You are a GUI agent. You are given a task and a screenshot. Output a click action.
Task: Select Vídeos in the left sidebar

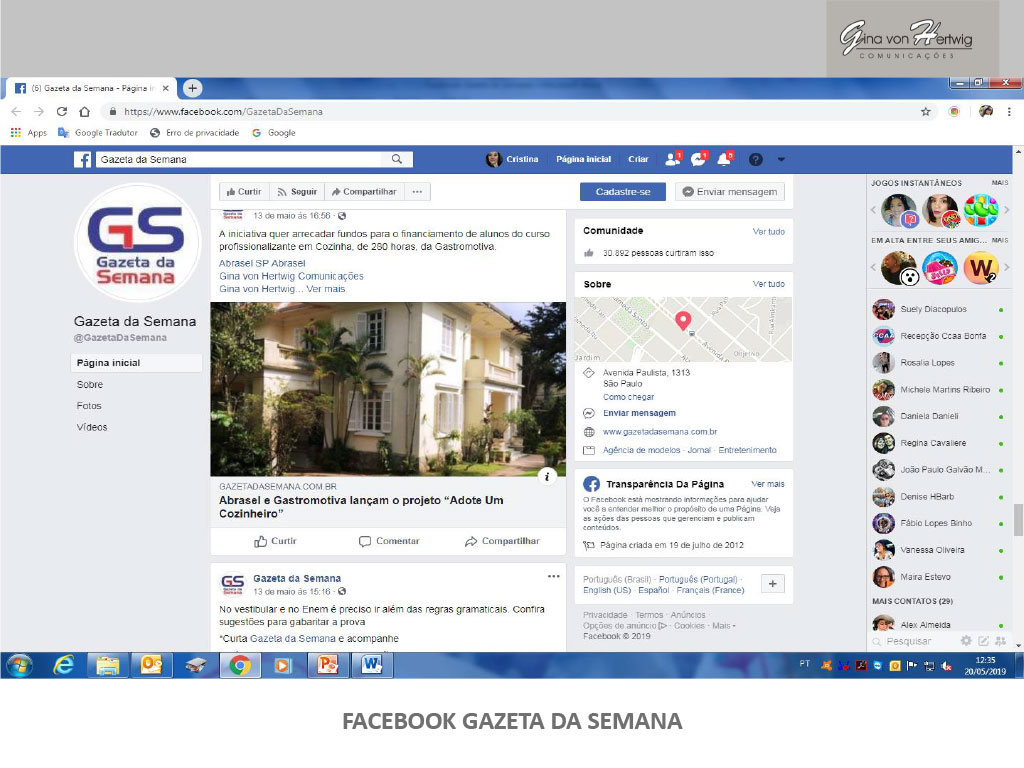coord(91,427)
